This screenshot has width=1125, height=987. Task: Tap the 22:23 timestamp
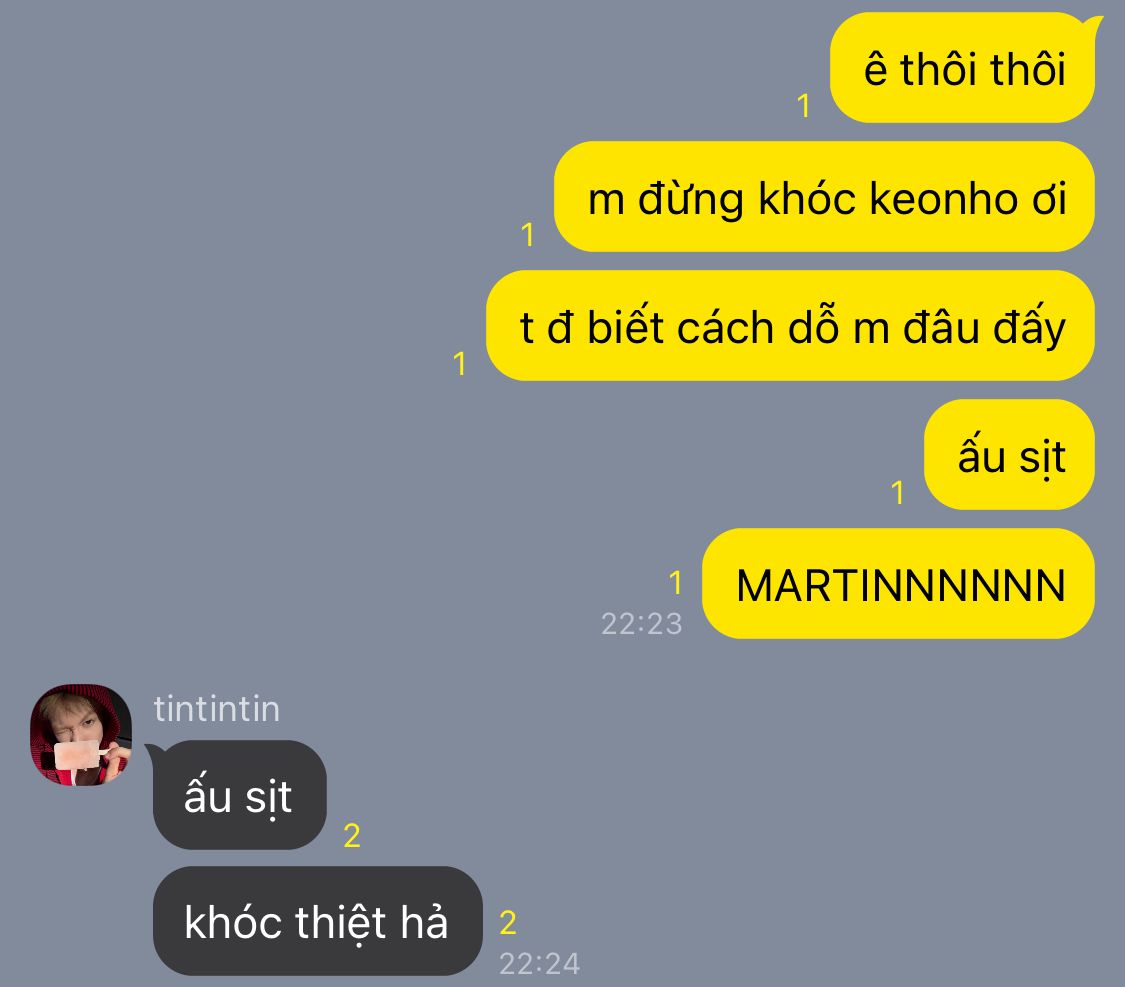(x=641, y=624)
